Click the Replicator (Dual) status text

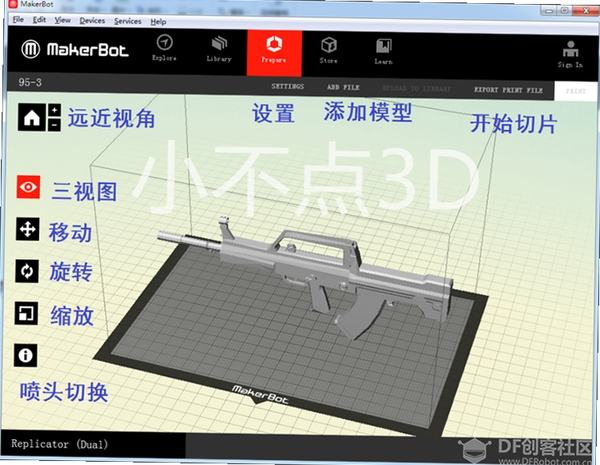pos(59,444)
